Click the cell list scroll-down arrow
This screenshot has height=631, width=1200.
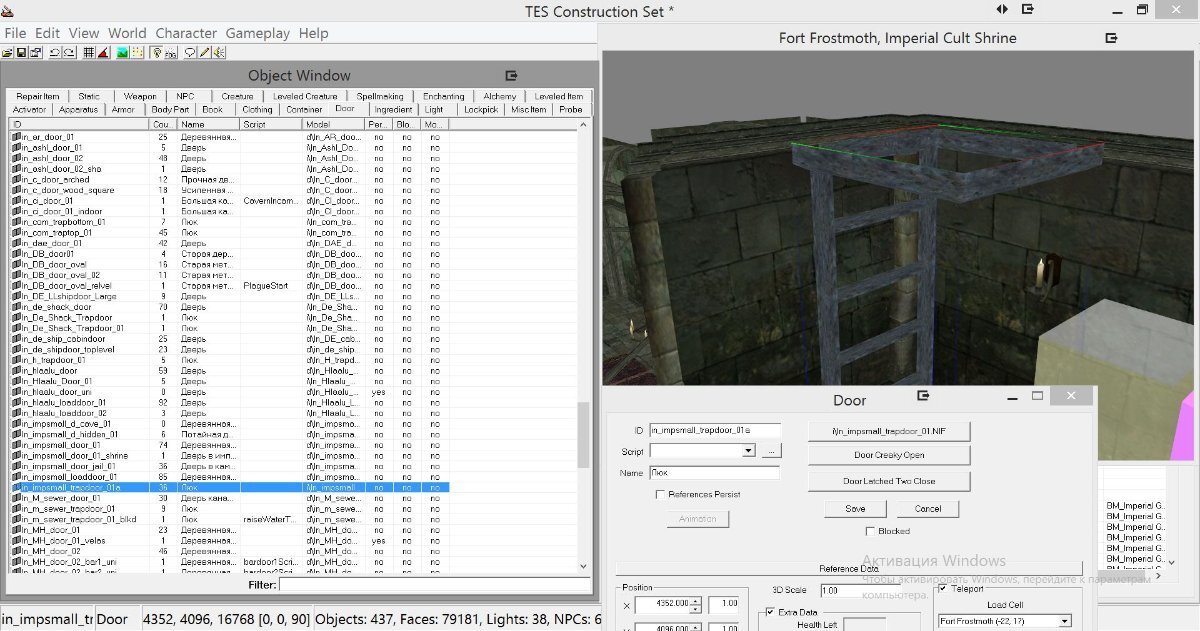(1172, 563)
